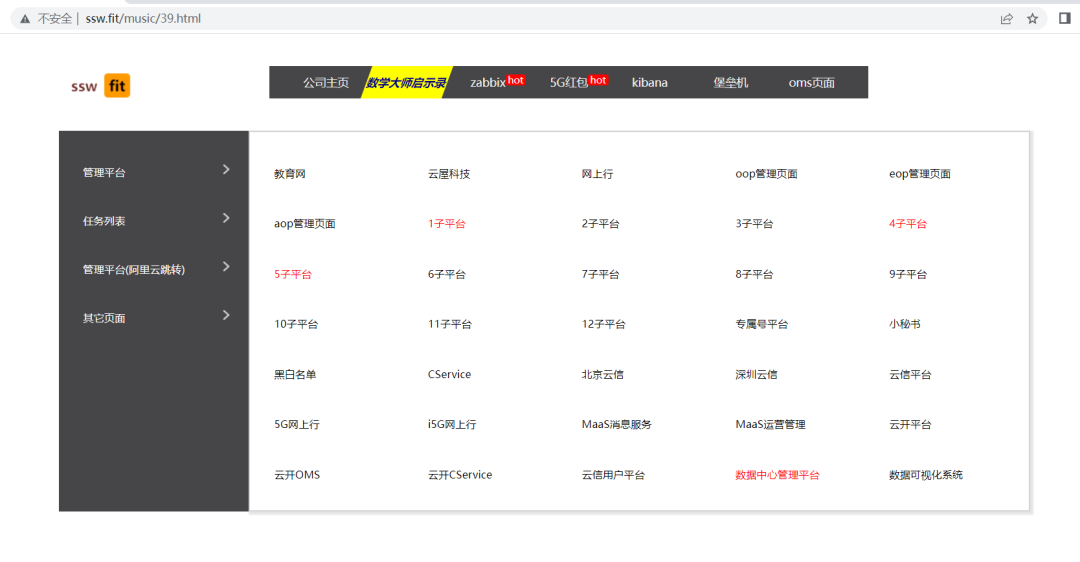Click the 12子平台 link
The width and height of the screenshot is (1080, 562).
point(603,324)
